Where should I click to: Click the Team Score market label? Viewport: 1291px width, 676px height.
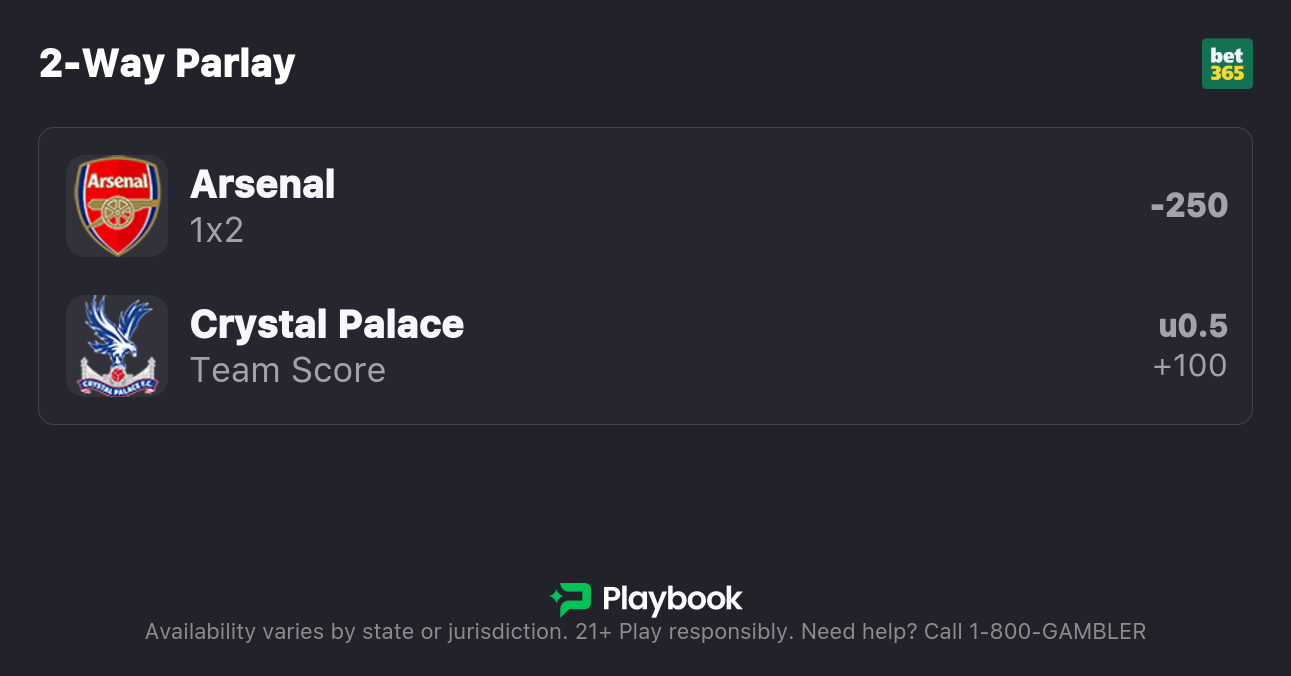(x=288, y=371)
